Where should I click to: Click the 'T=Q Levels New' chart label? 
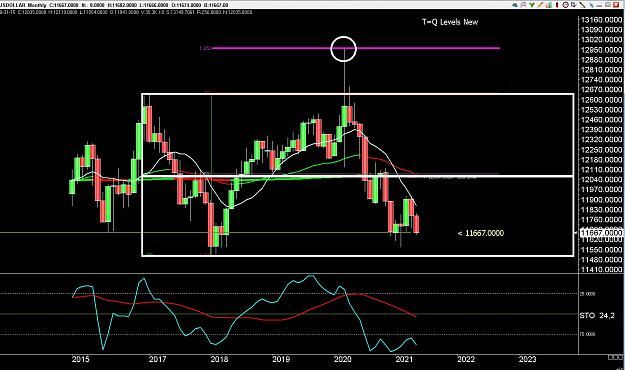click(x=450, y=22)
